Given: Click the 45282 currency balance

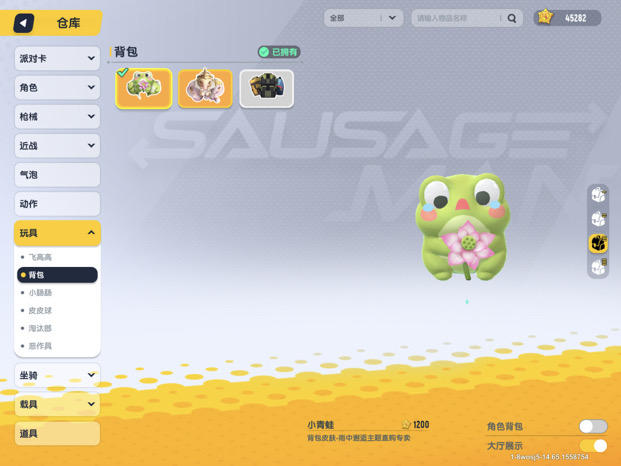Looking at the screenshot, I should point(575,18).
